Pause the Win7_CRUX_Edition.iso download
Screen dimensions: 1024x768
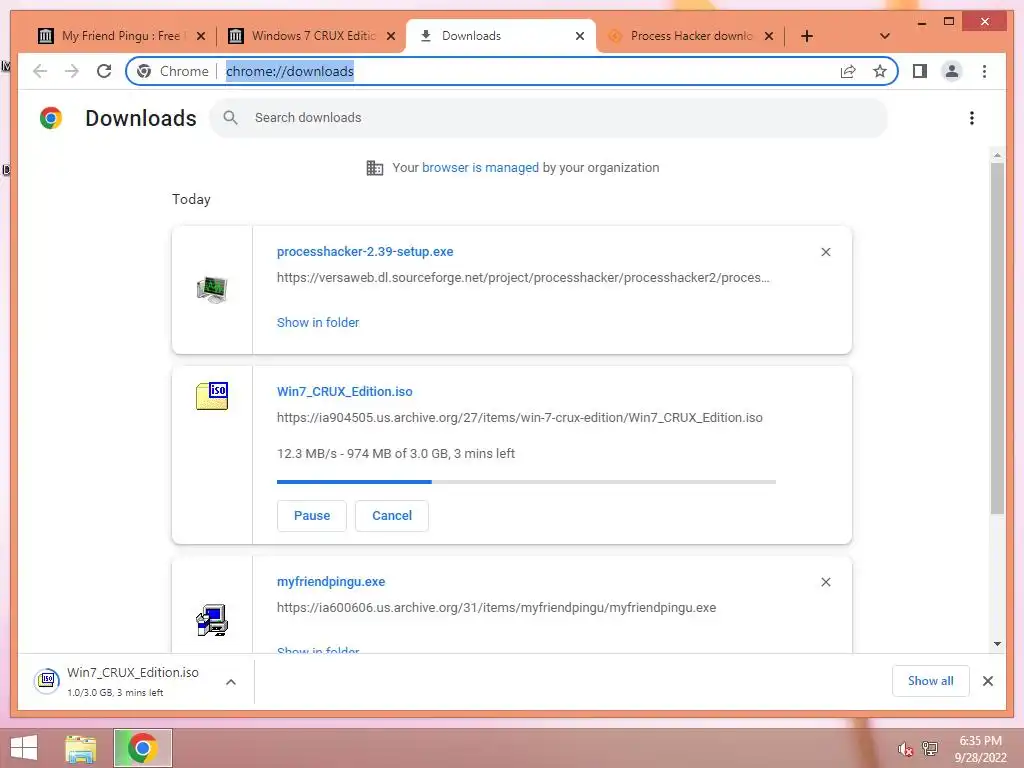click(x=312, y=516)
